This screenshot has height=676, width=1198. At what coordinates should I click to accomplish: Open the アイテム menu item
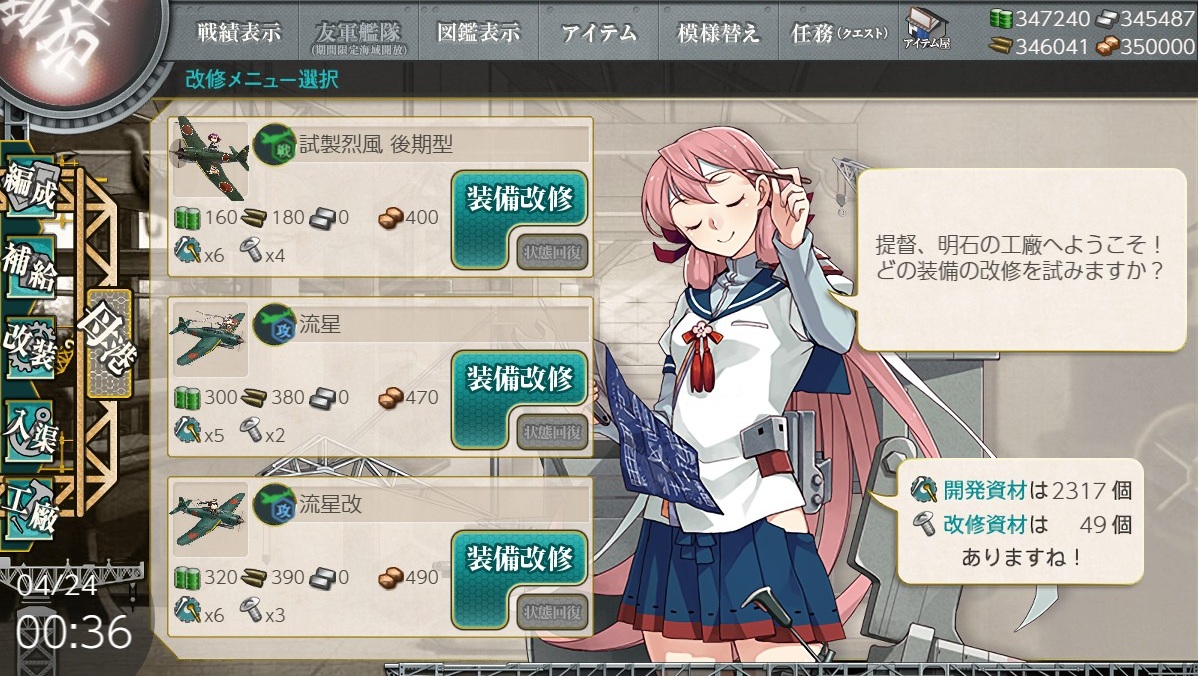click(598, 33)
